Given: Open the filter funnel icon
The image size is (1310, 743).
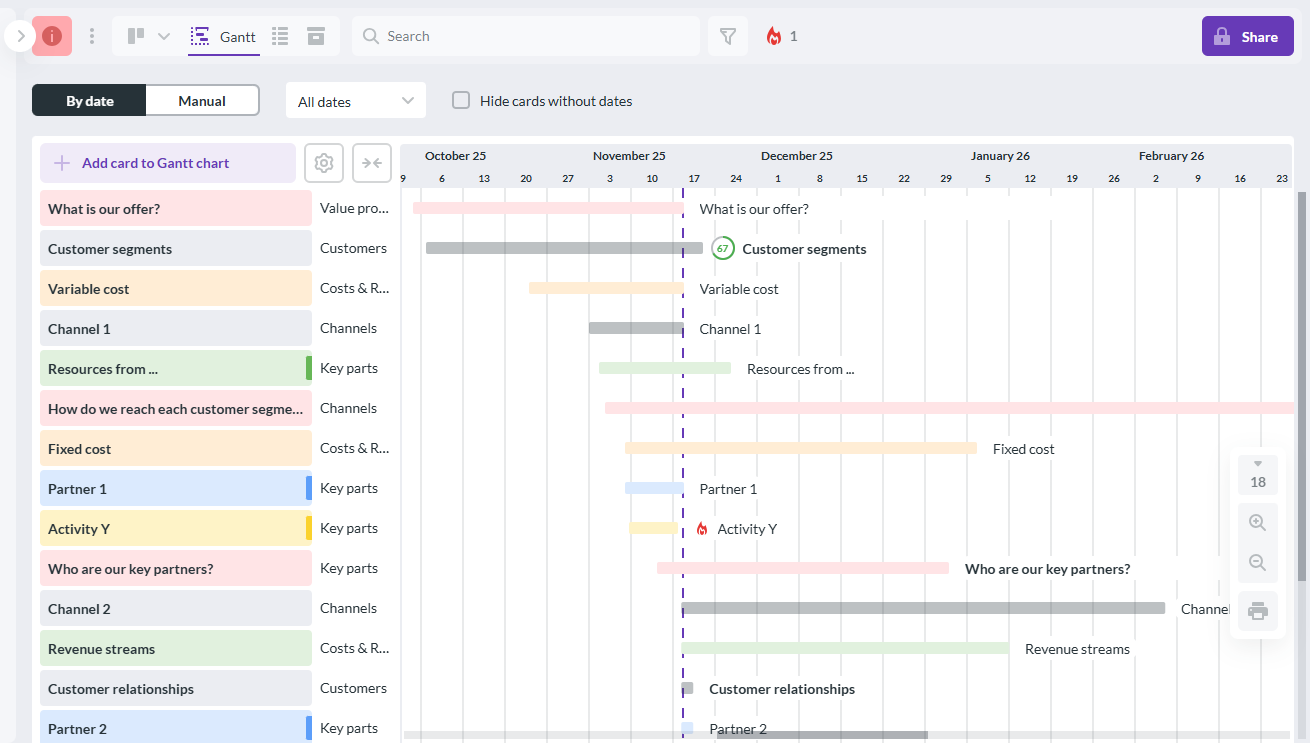Looking at the screenshot, I should (728, 36).
